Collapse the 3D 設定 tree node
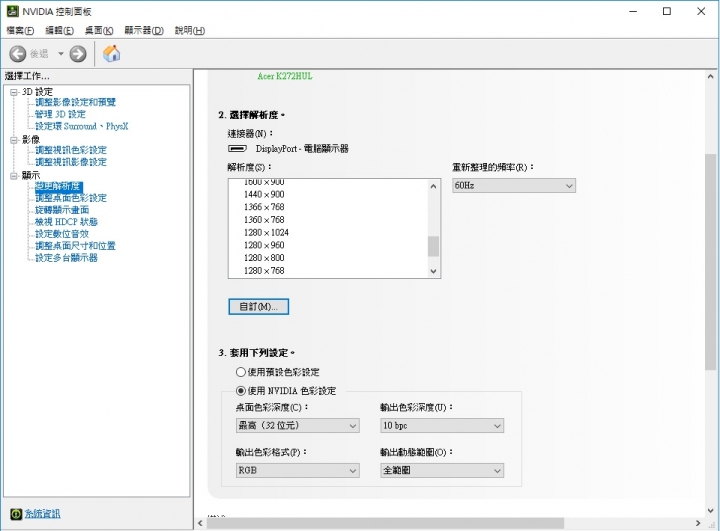The image size is (720, 531). pos(14,92)
